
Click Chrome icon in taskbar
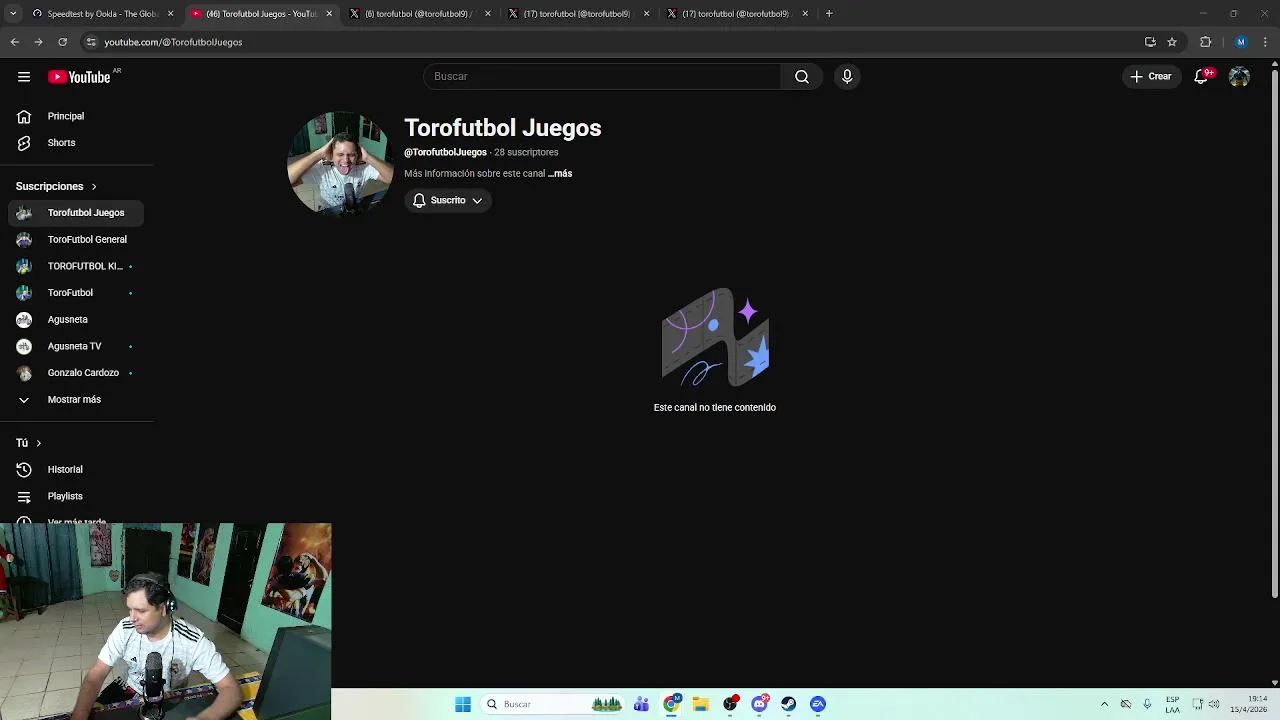click(672, 704)
